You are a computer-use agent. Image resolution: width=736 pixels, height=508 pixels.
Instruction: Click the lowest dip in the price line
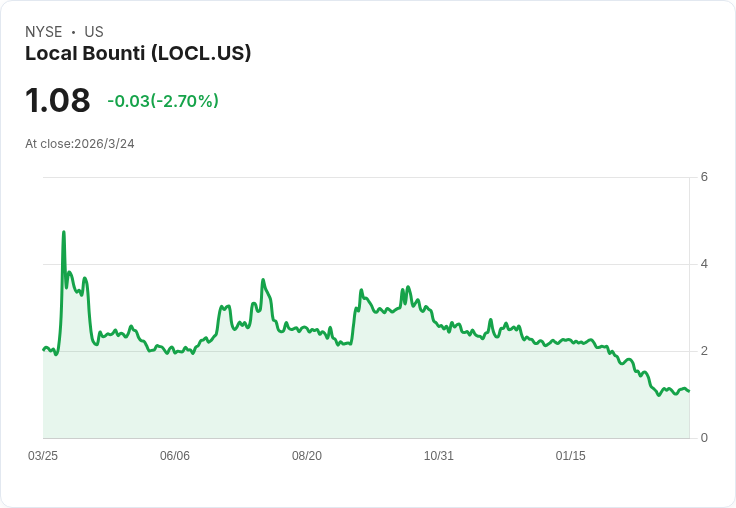[658, 396]
